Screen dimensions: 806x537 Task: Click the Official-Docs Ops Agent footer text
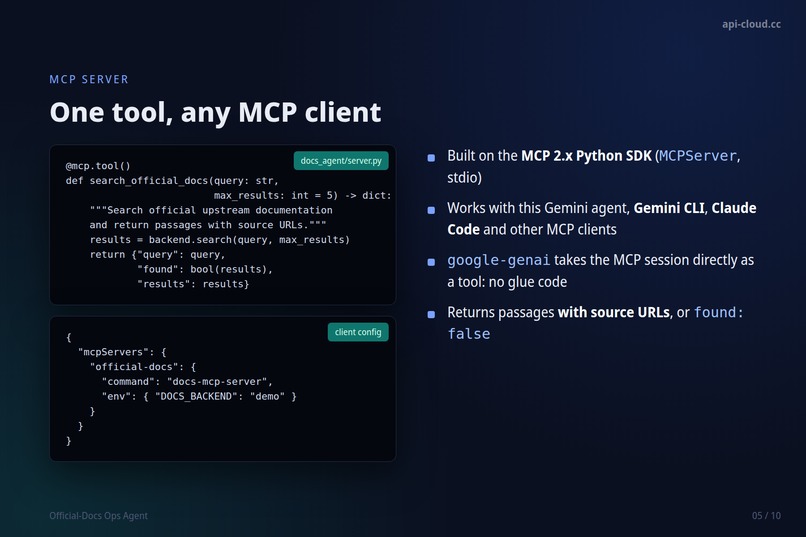coord(98,515)
